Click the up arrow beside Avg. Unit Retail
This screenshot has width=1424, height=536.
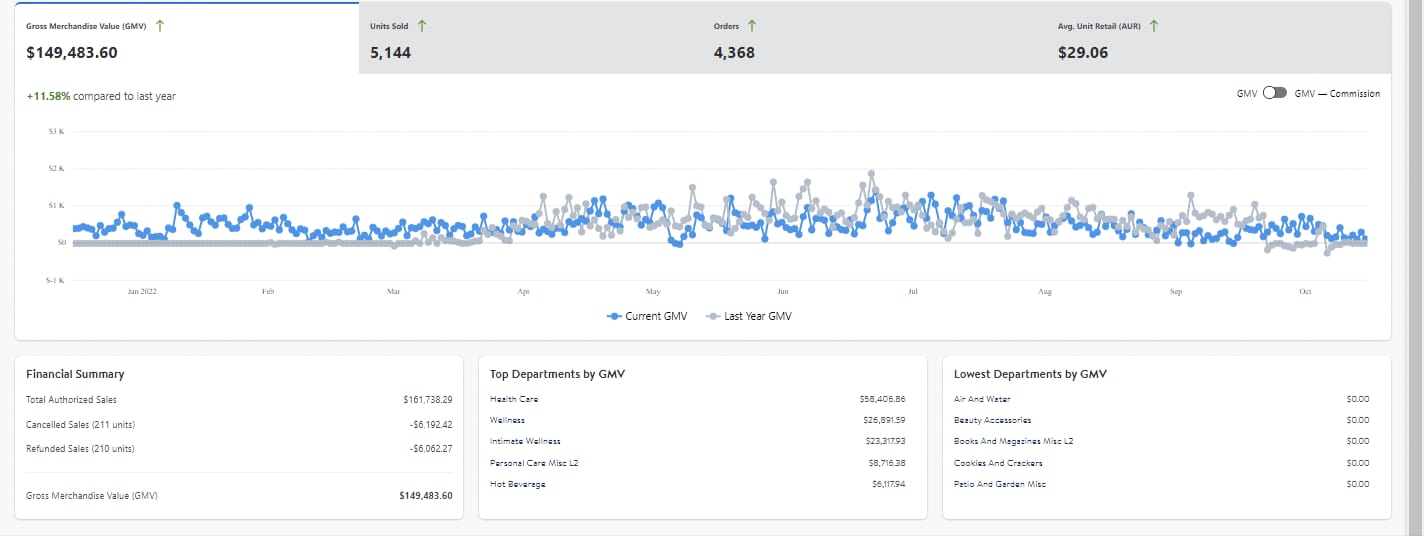coord(1154,26)
